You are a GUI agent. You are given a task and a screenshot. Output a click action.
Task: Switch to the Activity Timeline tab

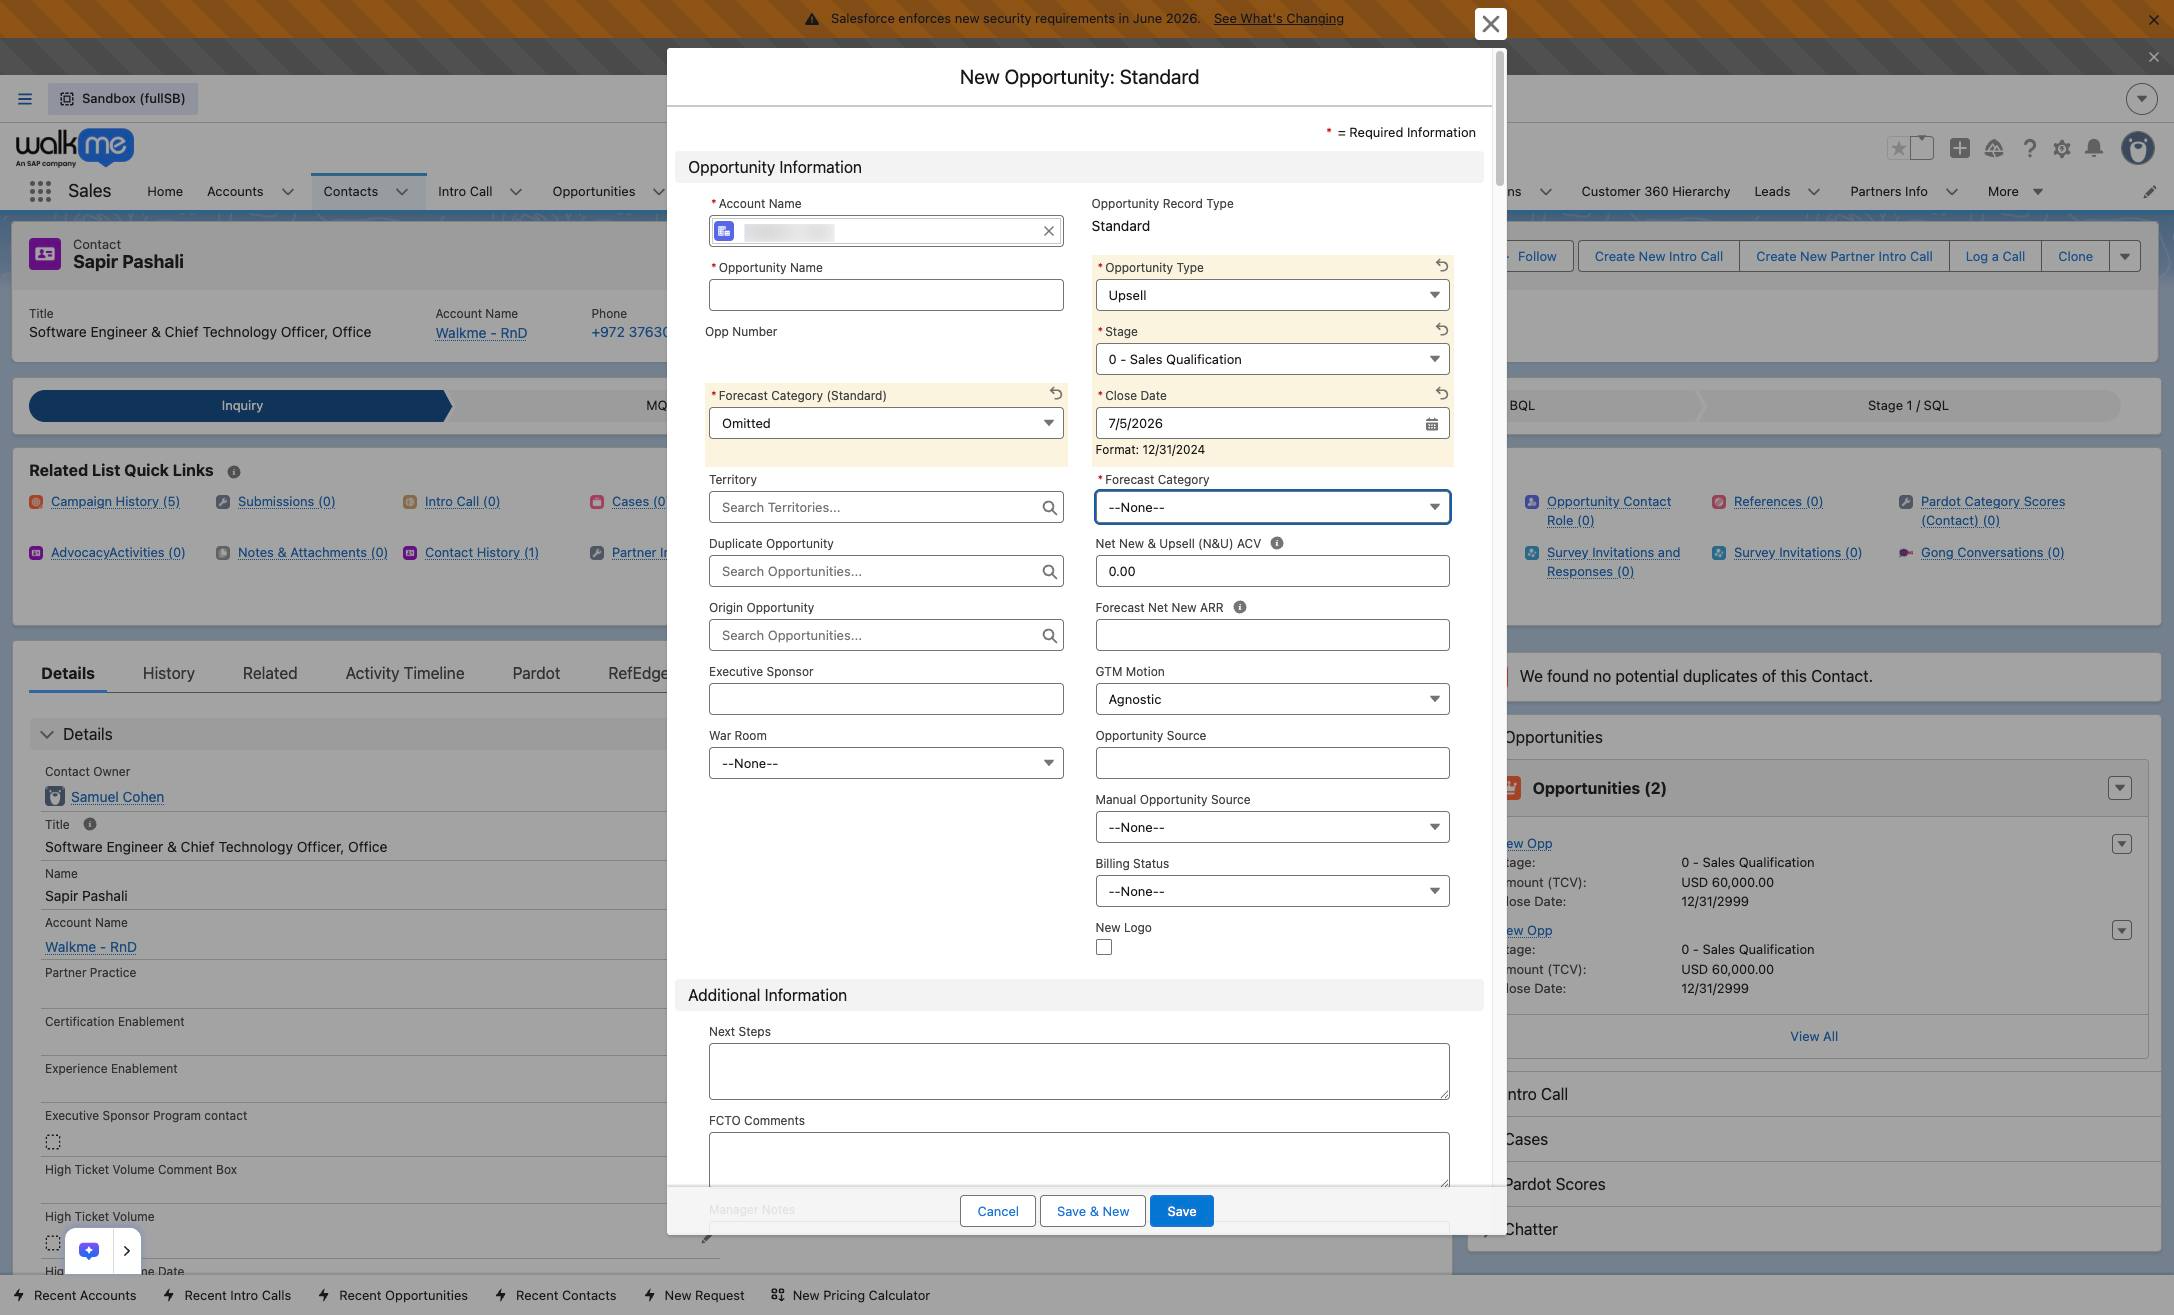coord(405,674)
